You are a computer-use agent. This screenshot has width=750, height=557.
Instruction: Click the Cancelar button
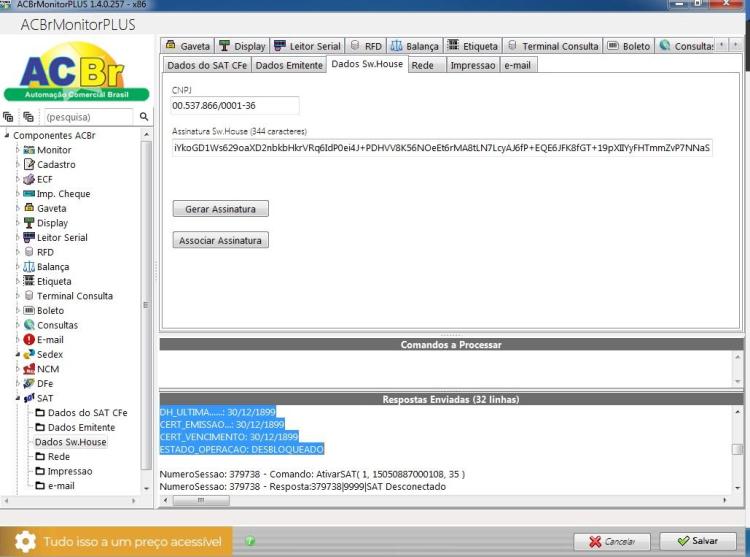pyautogui.click(x=612, y=542)
